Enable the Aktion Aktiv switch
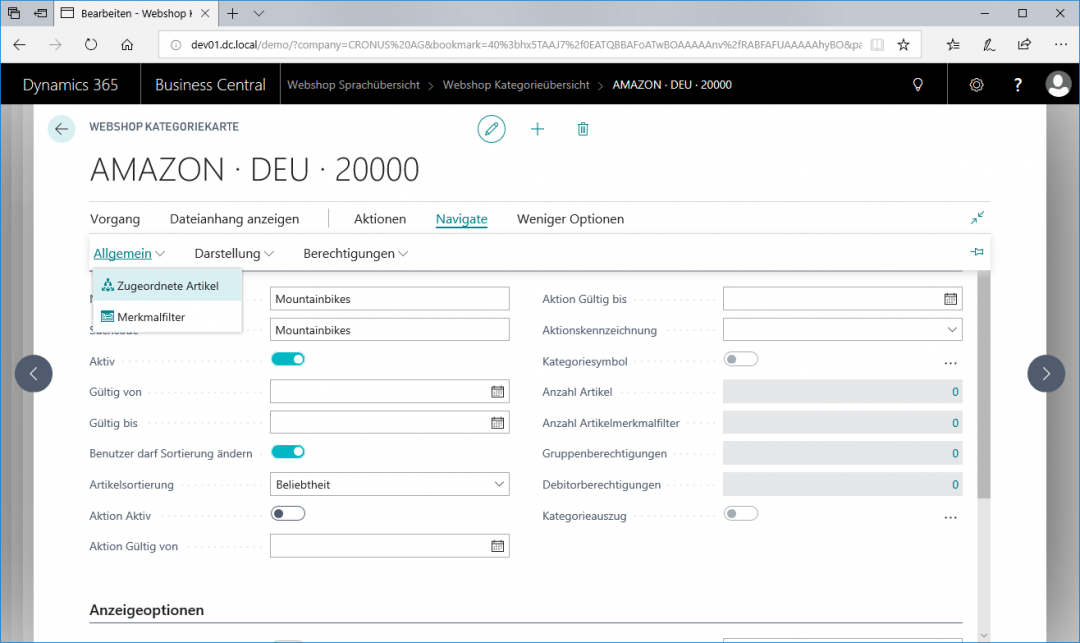 [288, 514]
